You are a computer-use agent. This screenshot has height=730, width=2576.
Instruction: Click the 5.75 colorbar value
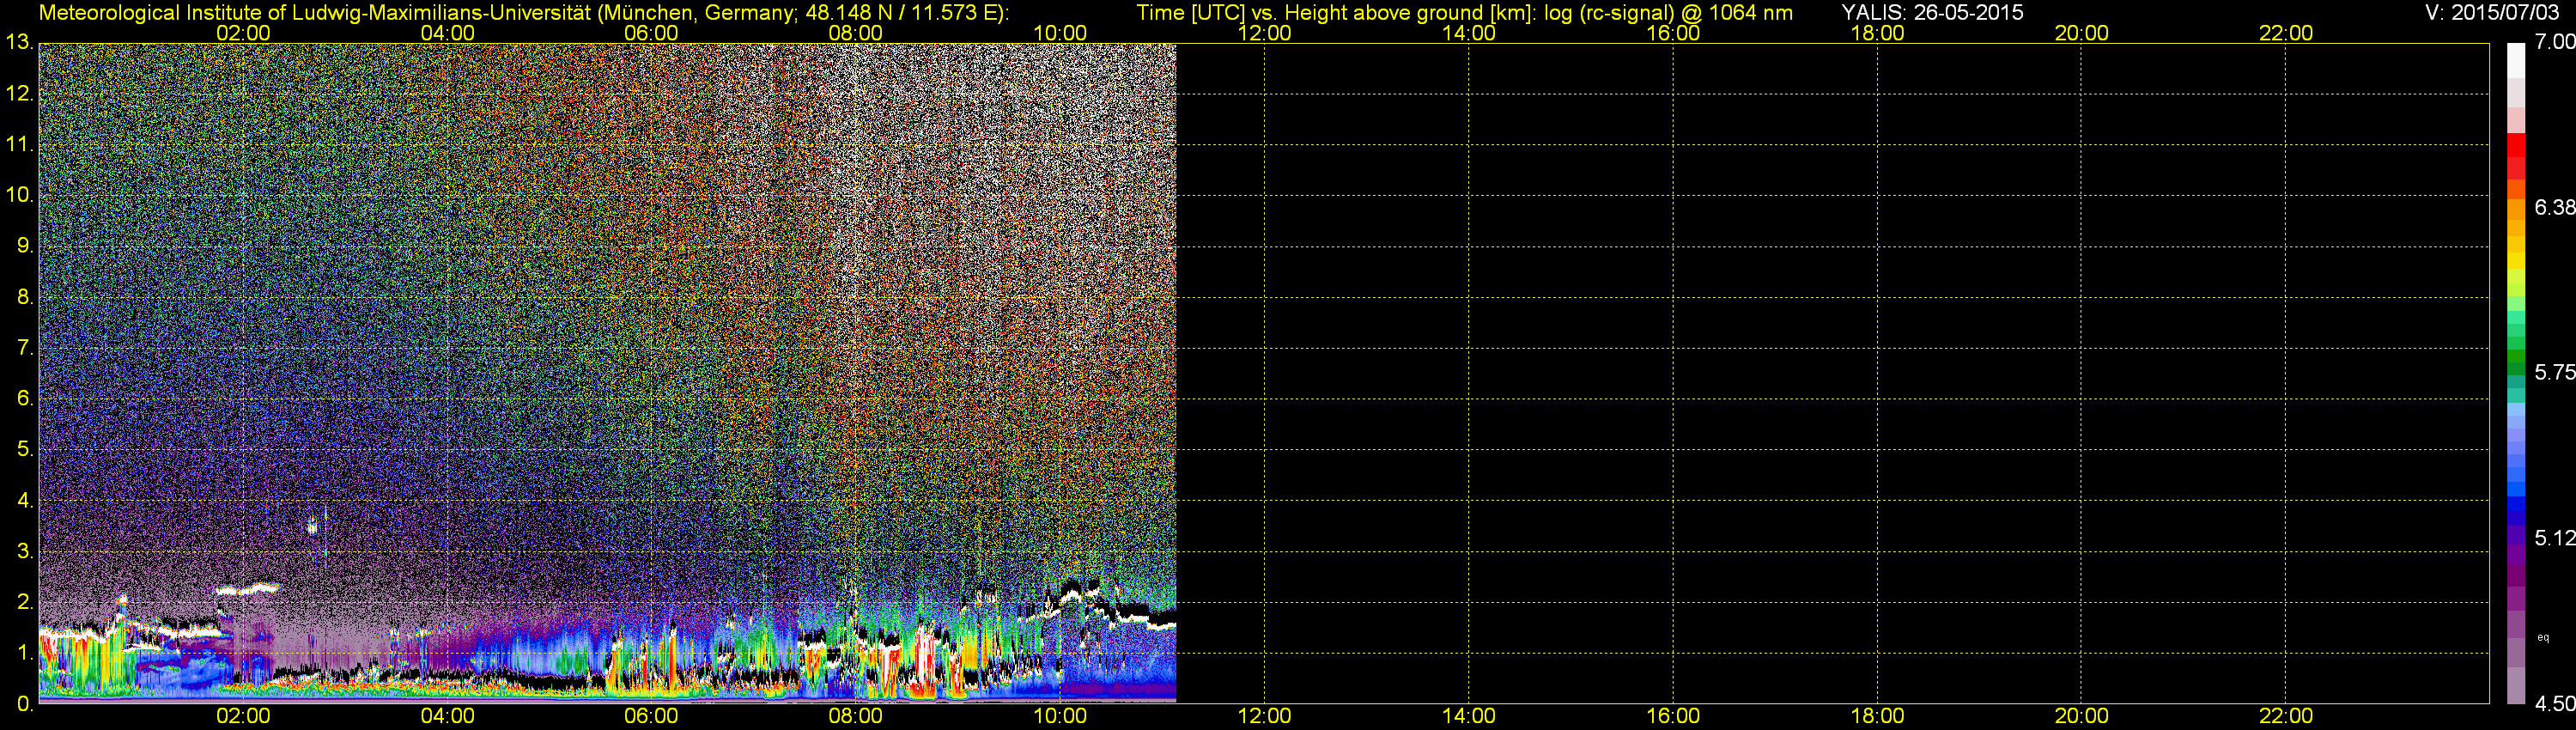(x=2554, y=372)
